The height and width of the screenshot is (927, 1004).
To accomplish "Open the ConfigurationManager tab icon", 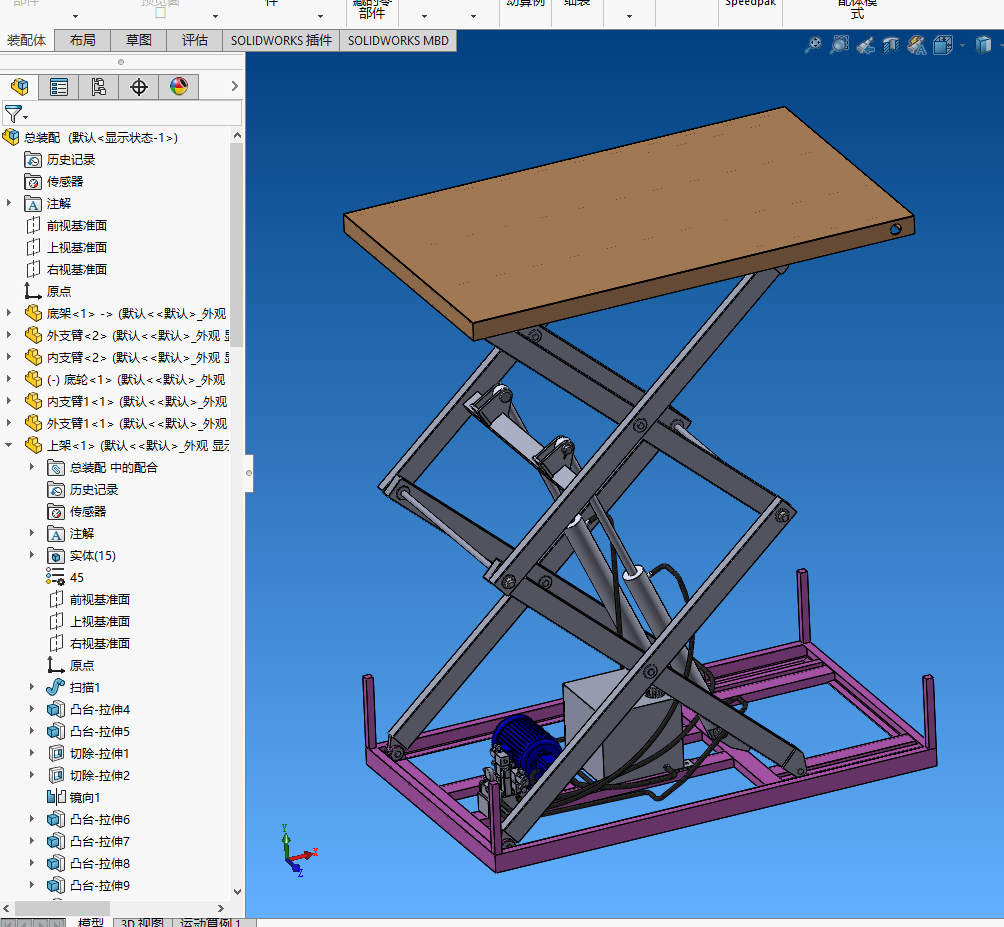I will coord(98,87).
